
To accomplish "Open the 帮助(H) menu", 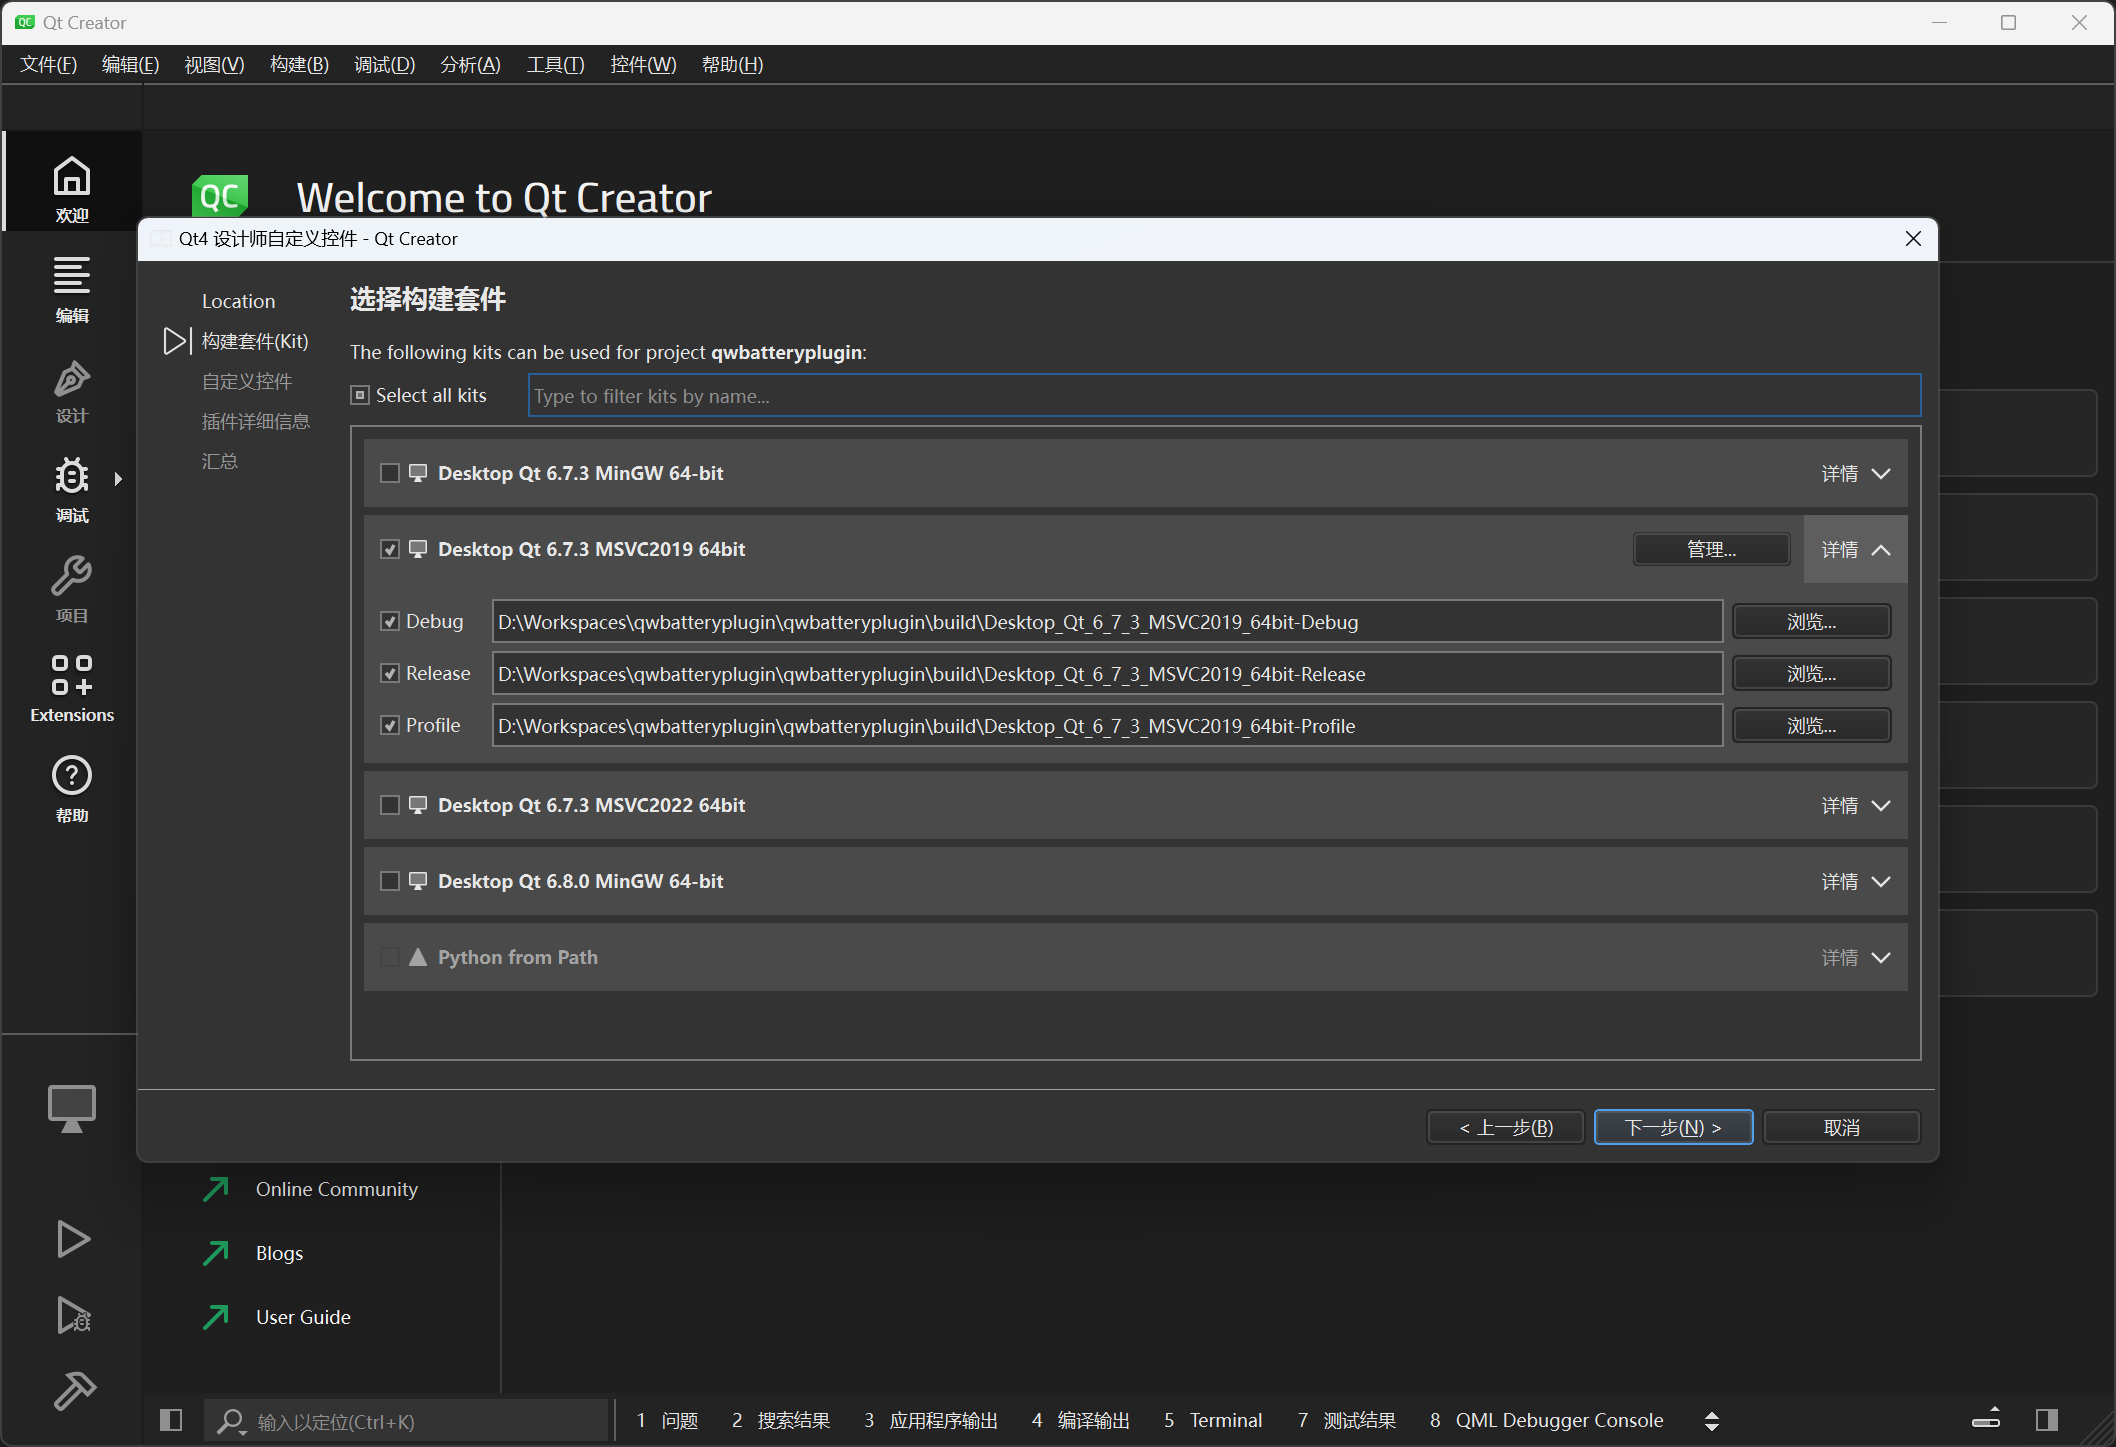I will [732, 65].
